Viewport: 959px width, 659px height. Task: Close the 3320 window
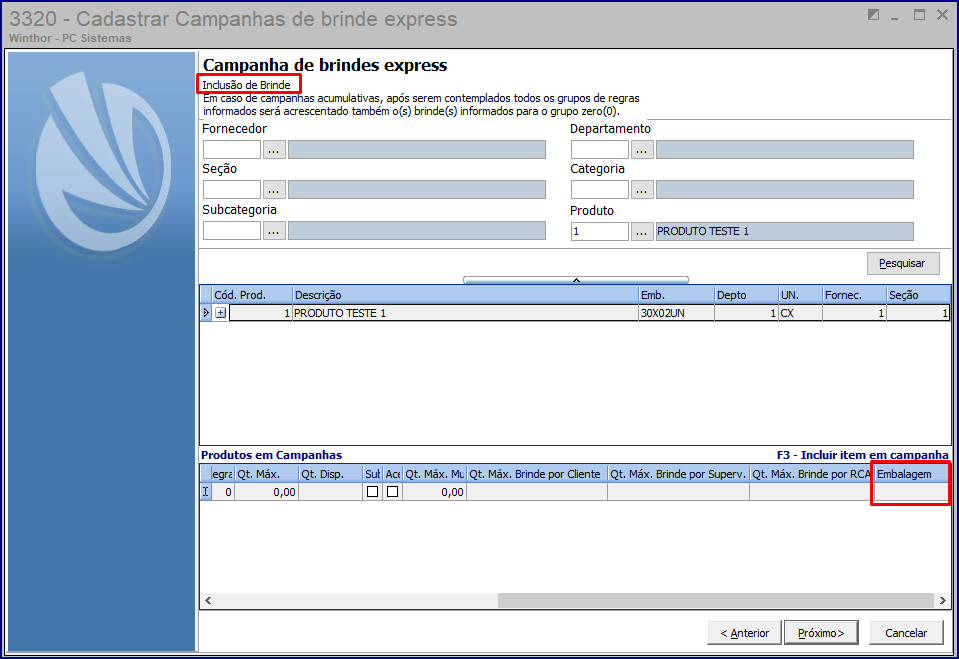point(942,15)
